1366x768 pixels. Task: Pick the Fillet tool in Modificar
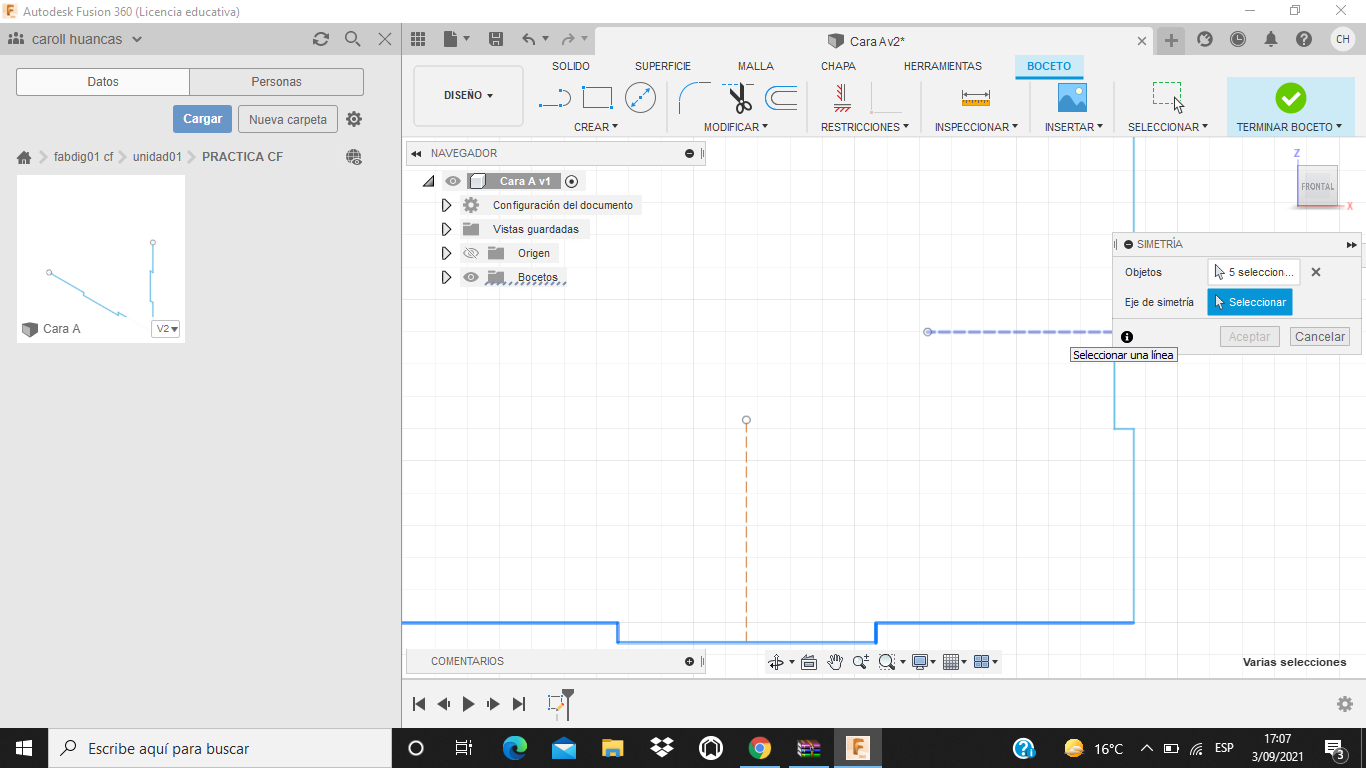694,98
